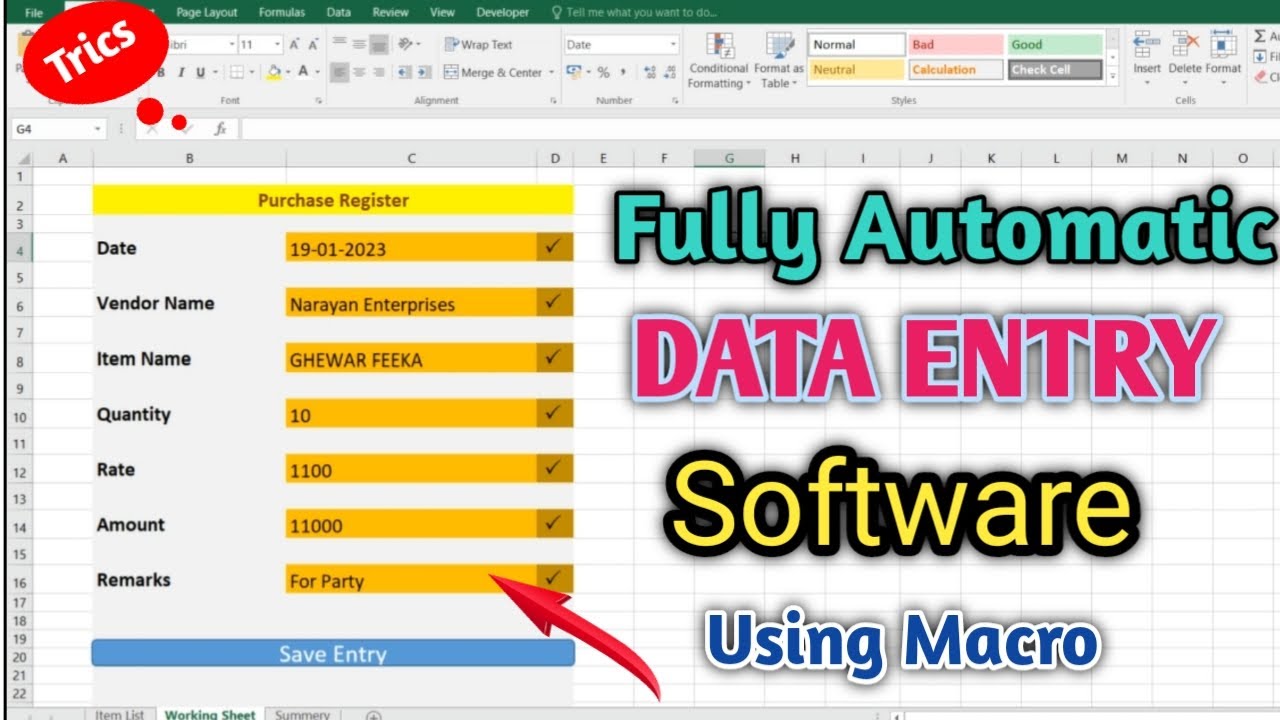Open the Summery sheet tab
1280x720 pixels.
coord(302,715)
